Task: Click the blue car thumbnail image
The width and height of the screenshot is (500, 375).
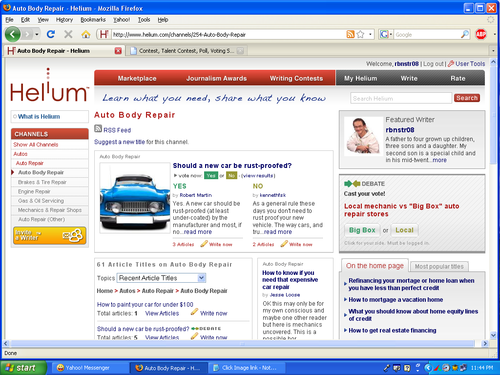Action: [x=135, y=198]
